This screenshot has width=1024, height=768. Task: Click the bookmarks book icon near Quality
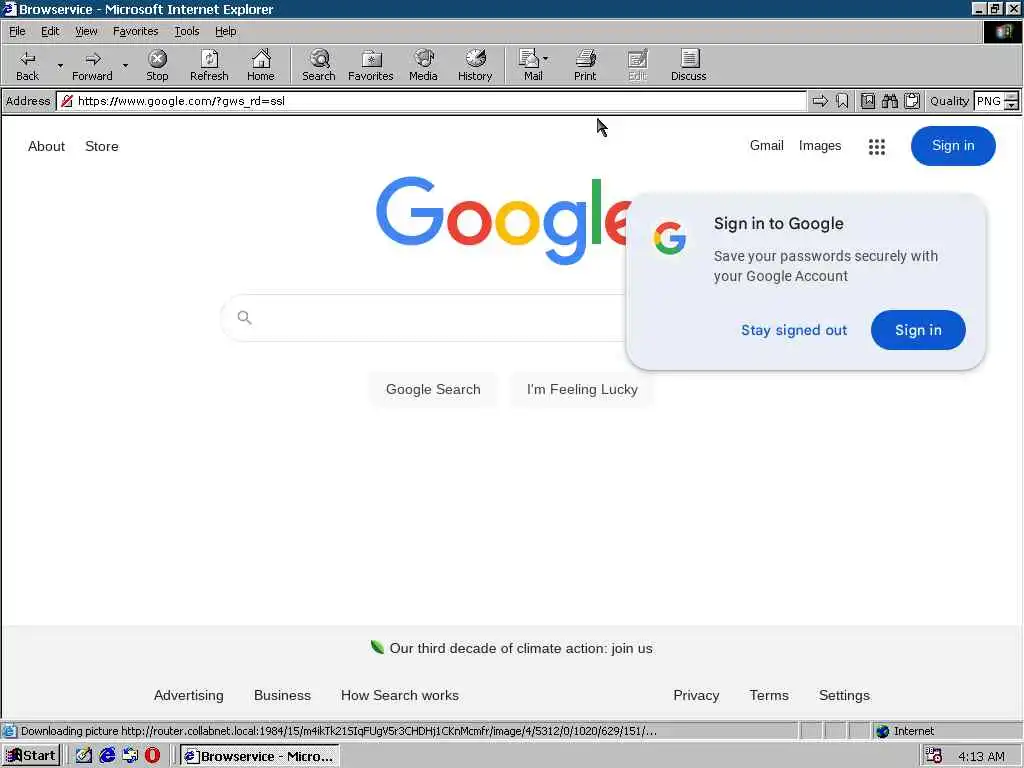click(868, 101)
